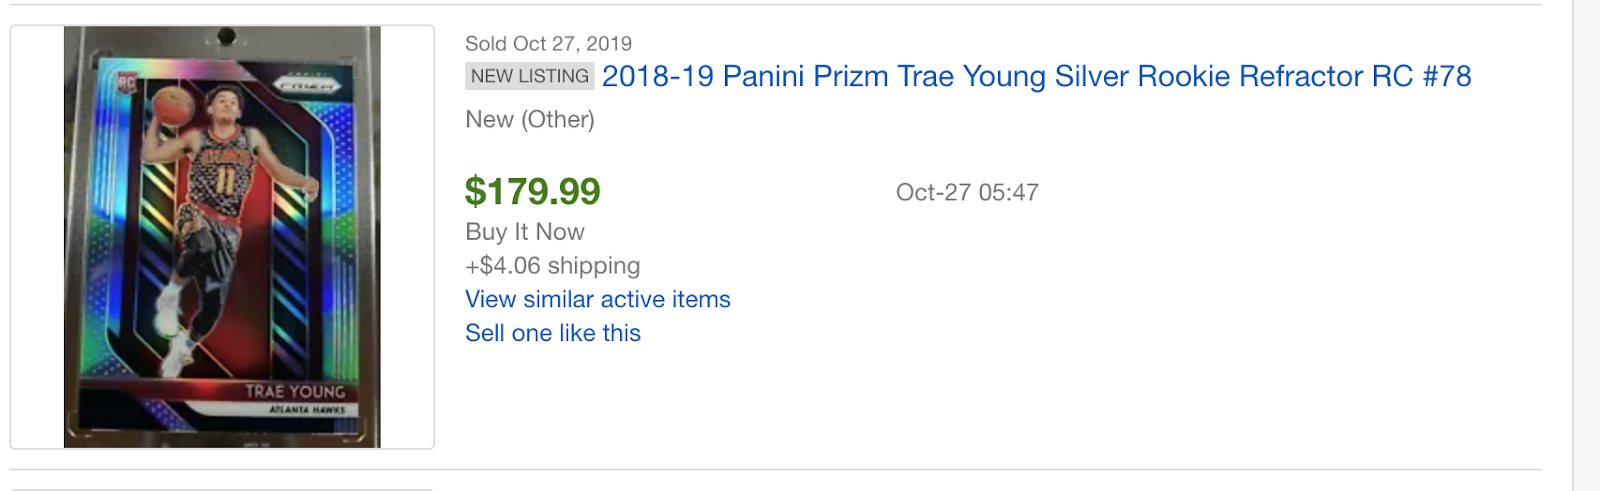This screenshot has width=1600, height=491.
Task: Click the $179.99 sold price
Action: click(x=532, y=191)
